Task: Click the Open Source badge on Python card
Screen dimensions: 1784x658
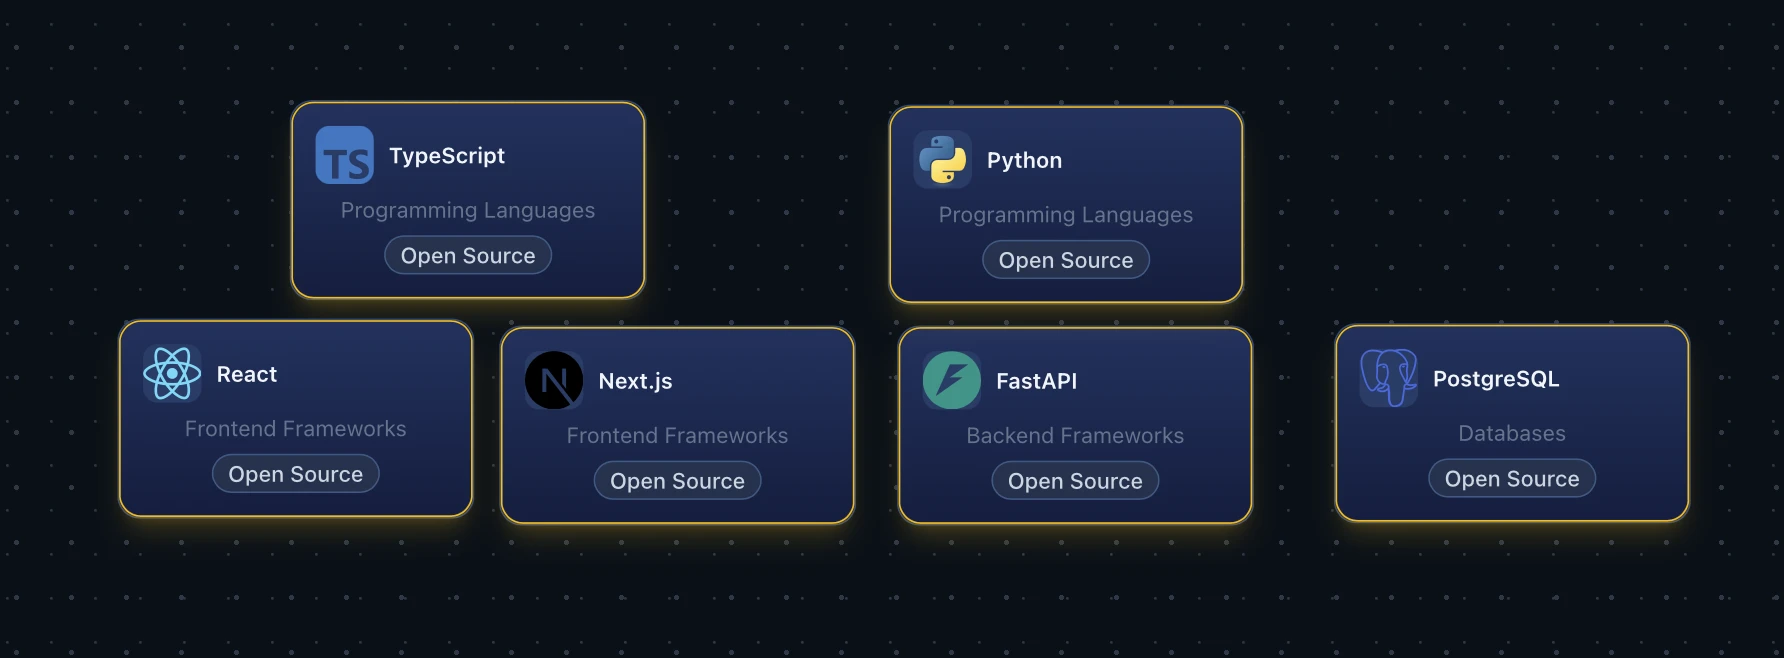Action: coord(1066,260)
